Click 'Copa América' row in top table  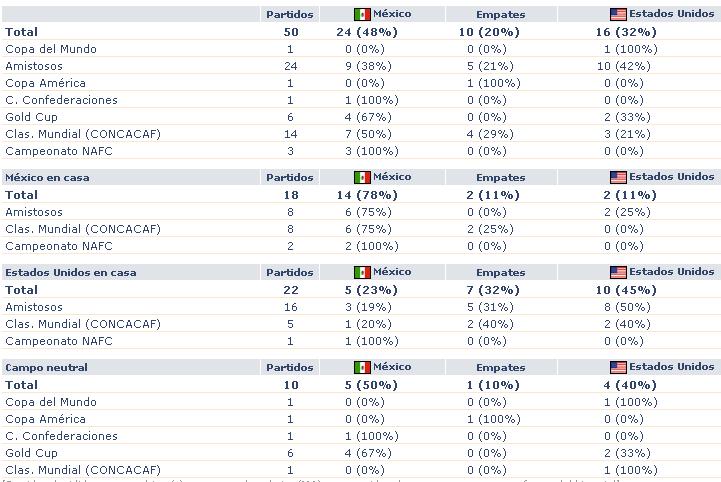(x=45, y=83)
